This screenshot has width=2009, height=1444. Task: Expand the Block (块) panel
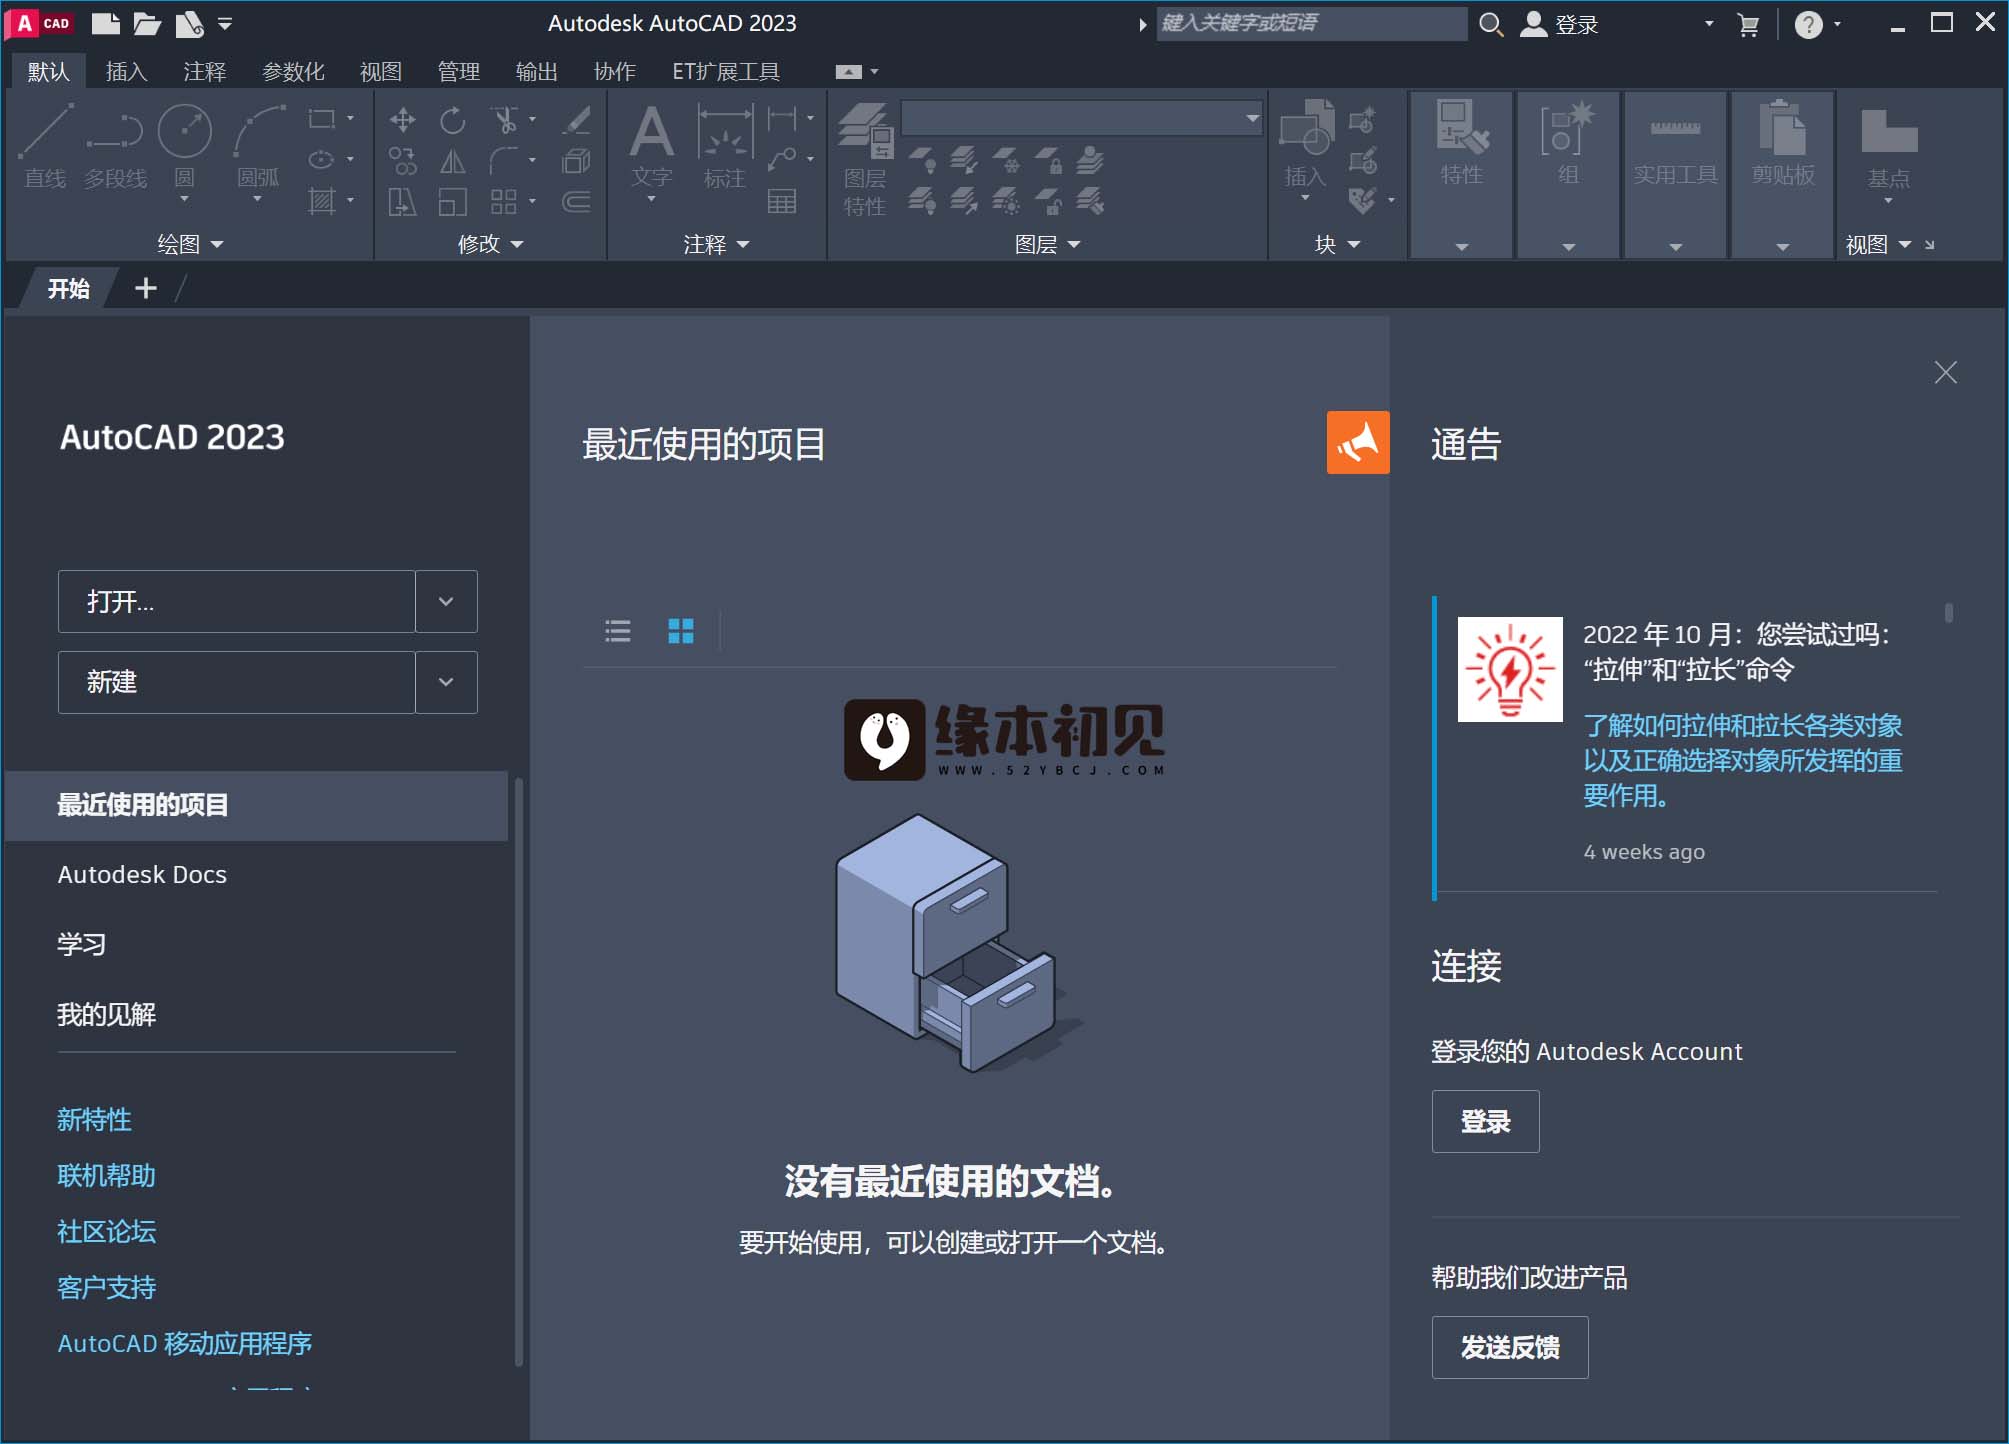[1337, 244]
